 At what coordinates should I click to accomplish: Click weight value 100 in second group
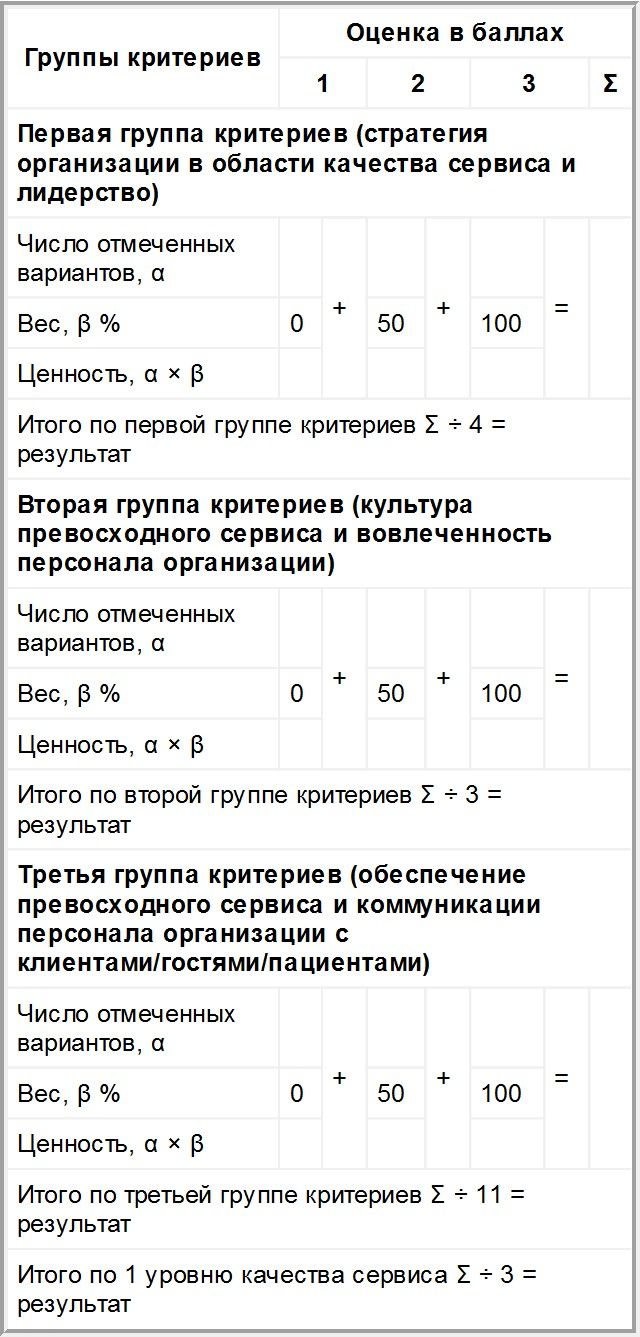(x=501, y=693)
